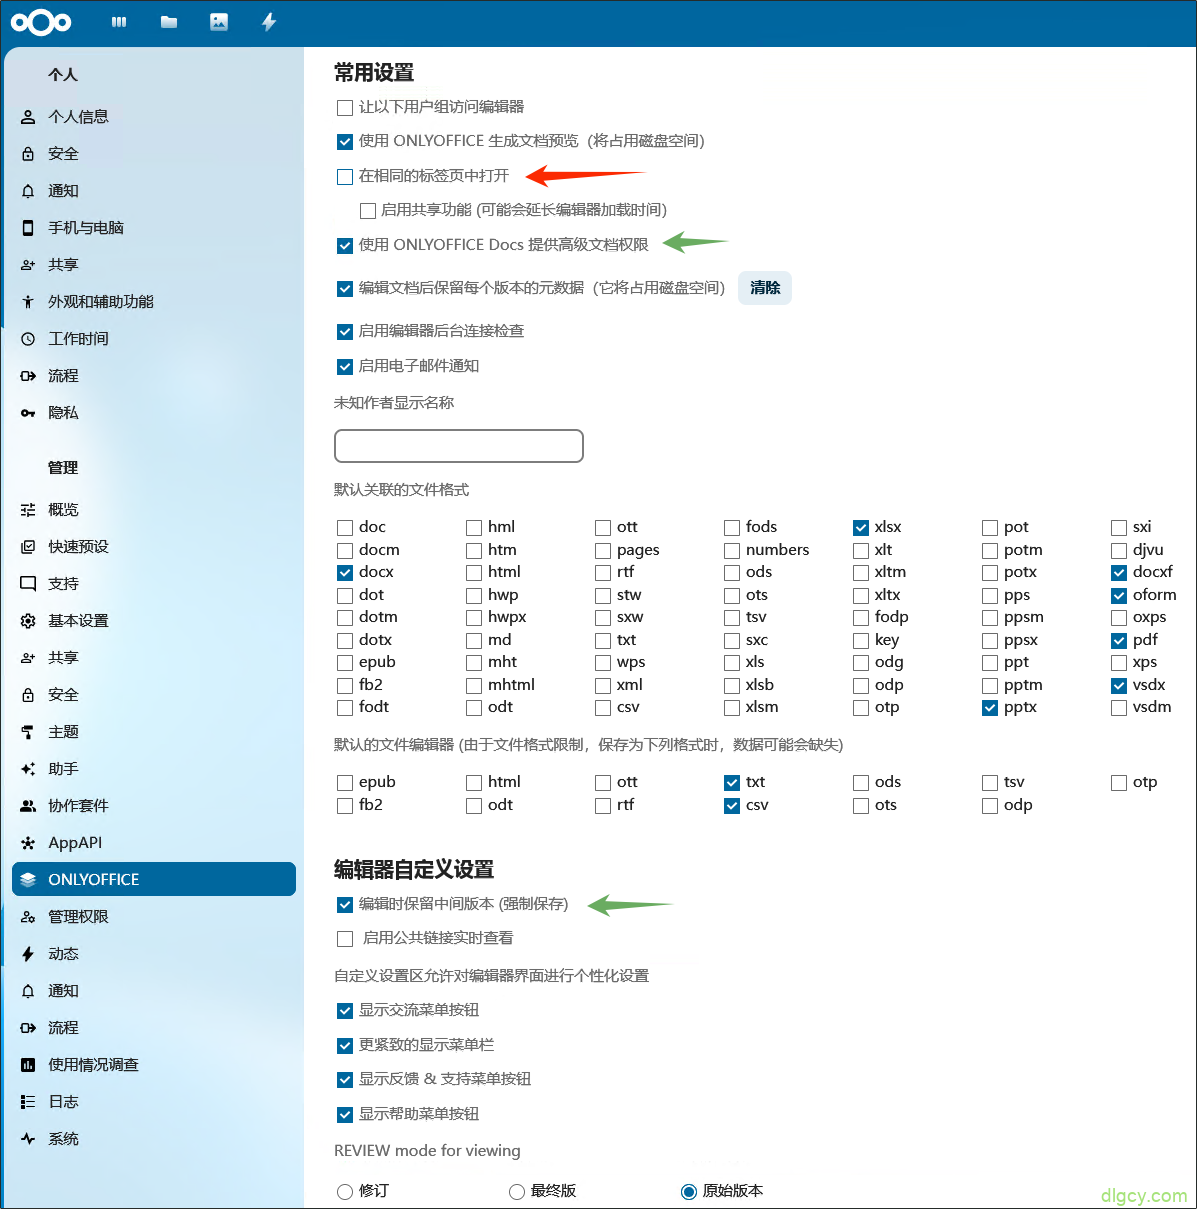This screenshot has width=1197, height=1209.
Task: Select the 原始版本 radio button
Action: click(689, 1192)
